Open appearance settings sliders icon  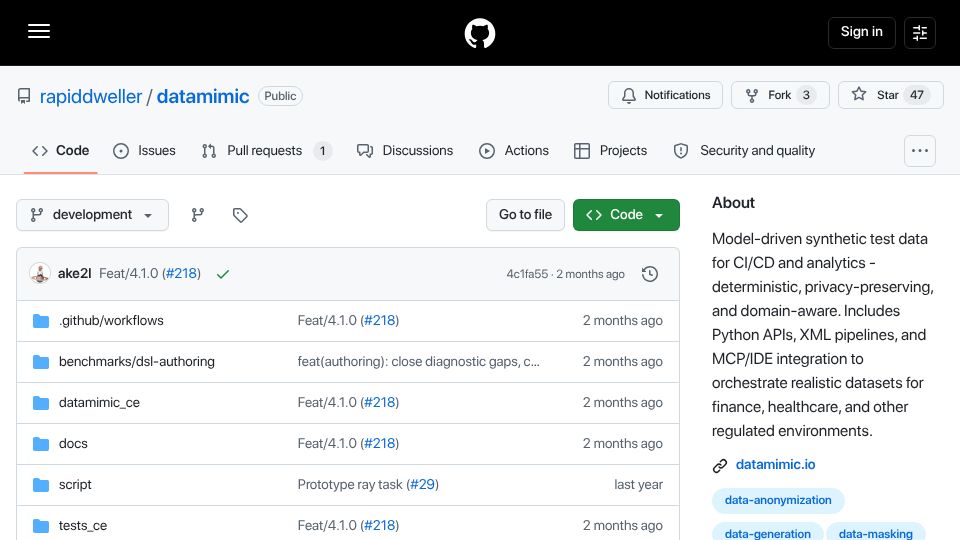point(920,32)
